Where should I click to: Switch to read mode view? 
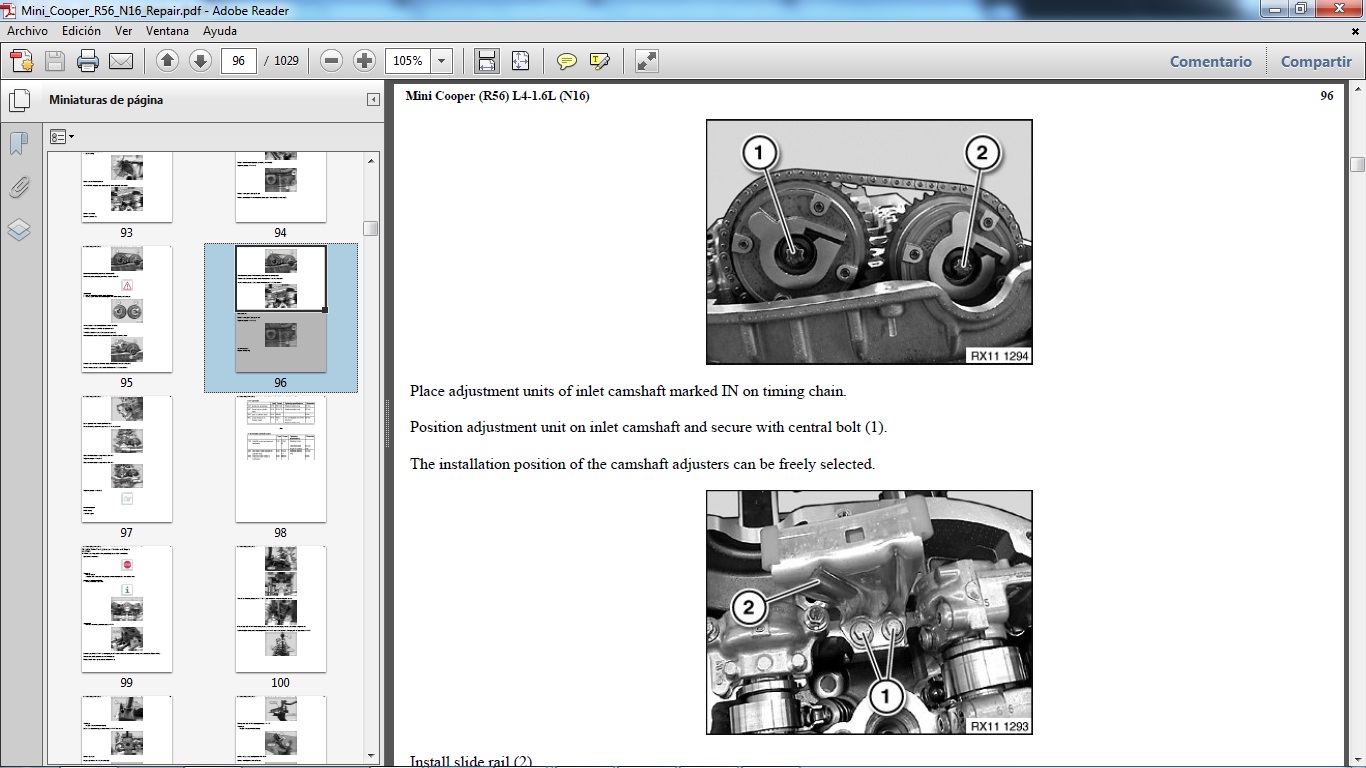coord(647,61)
